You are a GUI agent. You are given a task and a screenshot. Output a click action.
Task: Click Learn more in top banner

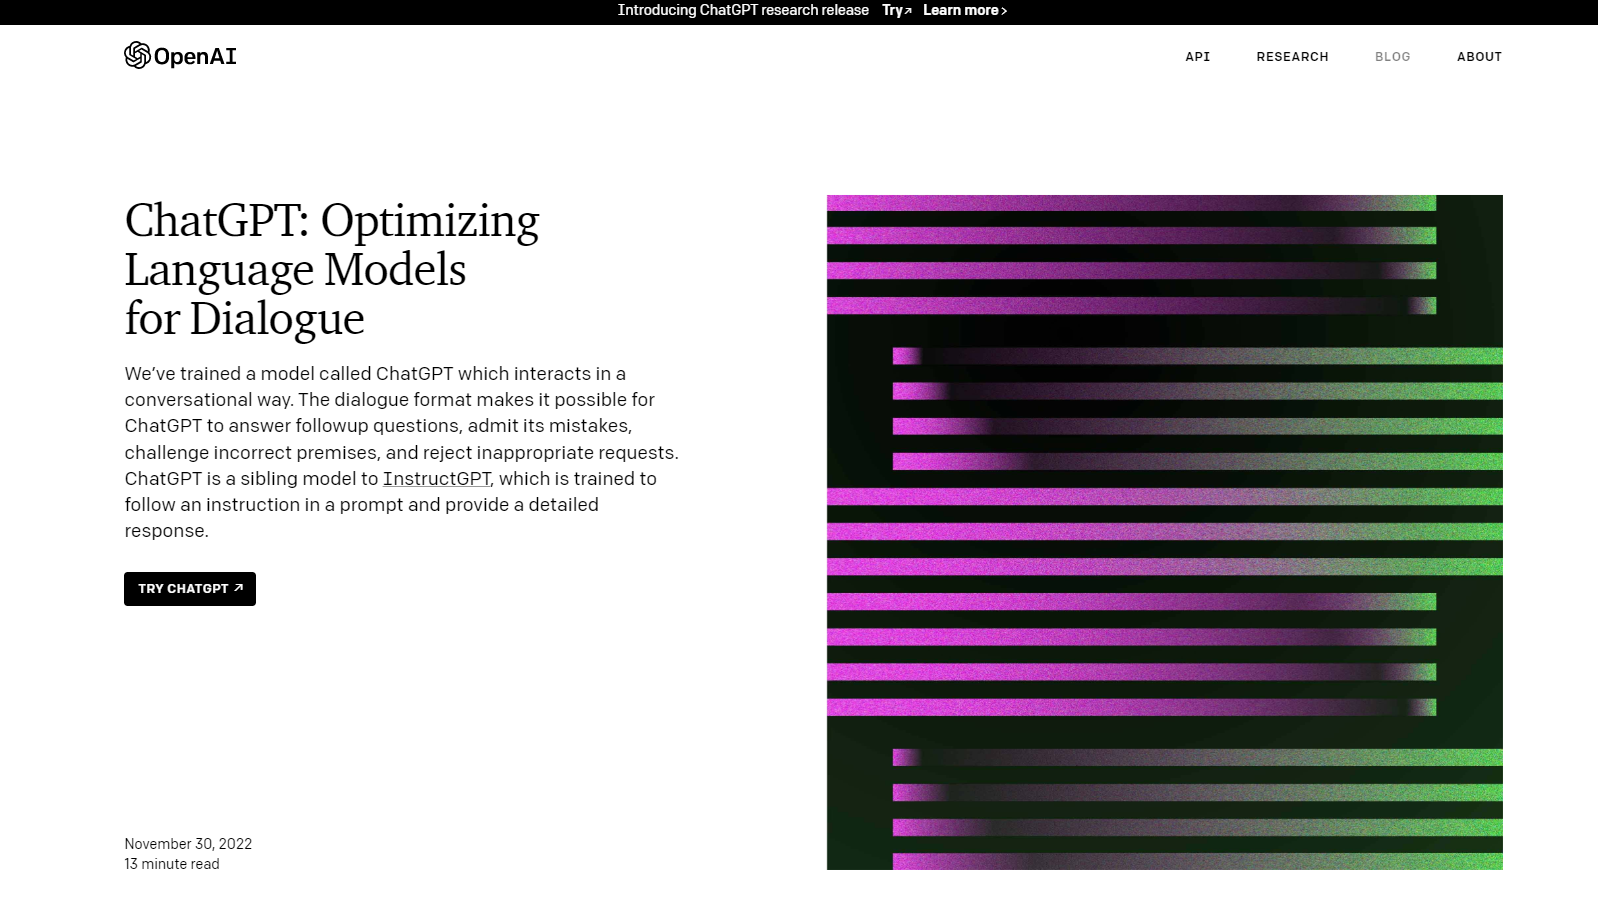coord(964,10)
